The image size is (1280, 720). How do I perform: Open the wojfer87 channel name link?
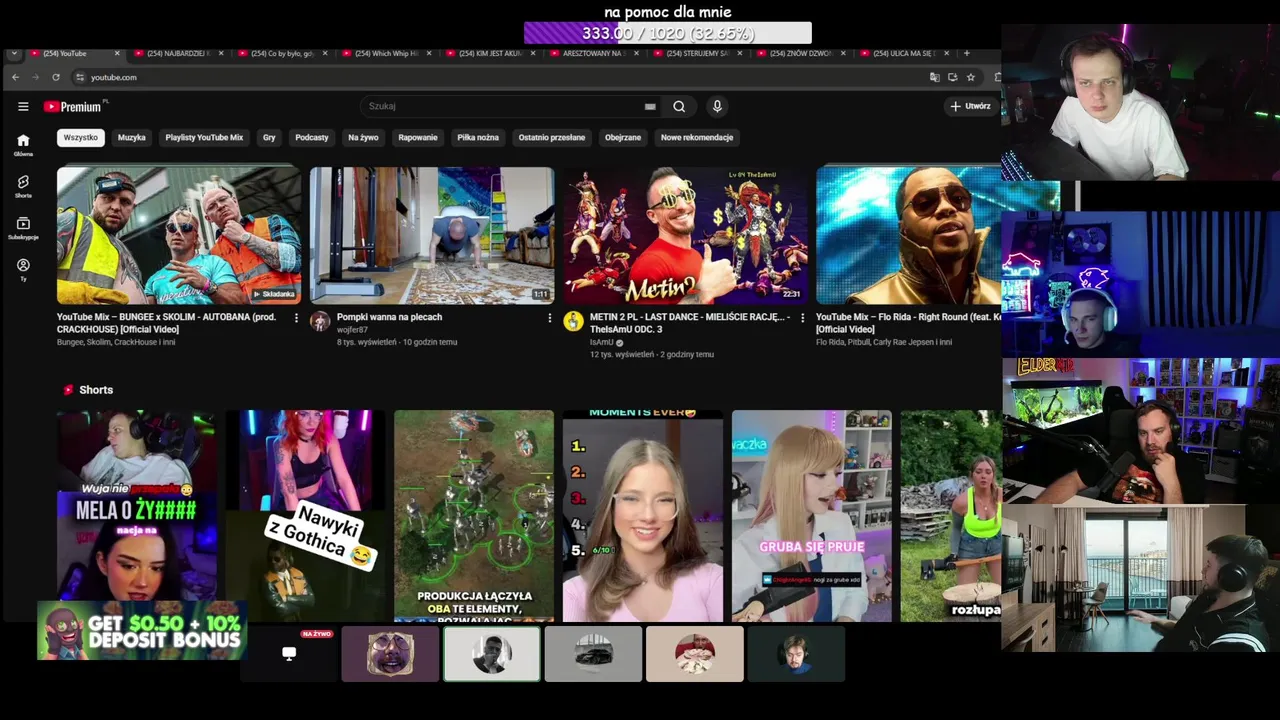click(352, 329)
